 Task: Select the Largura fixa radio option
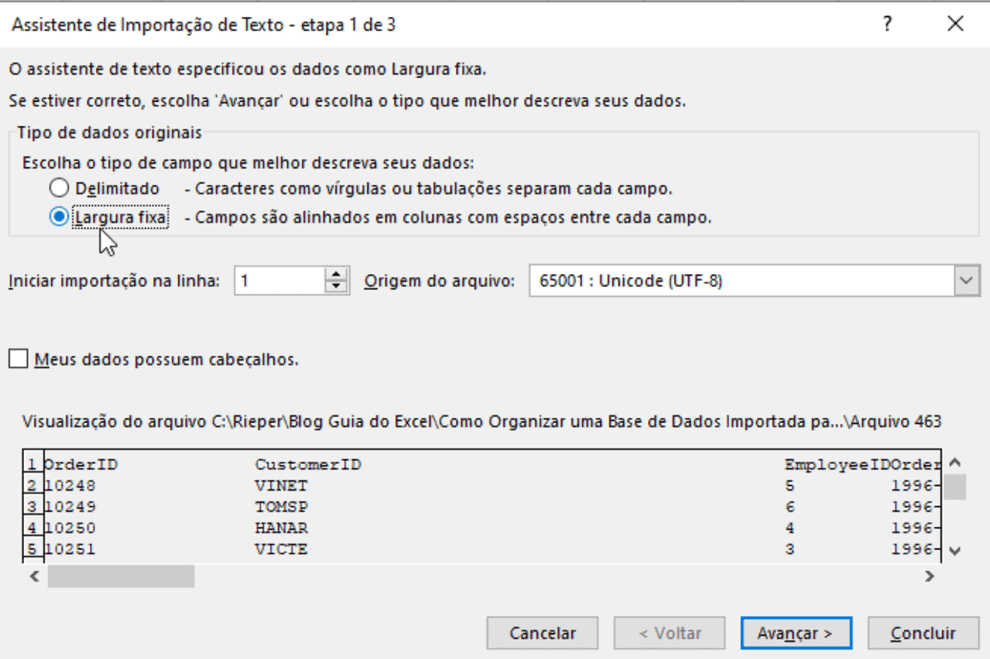(59, 216)
